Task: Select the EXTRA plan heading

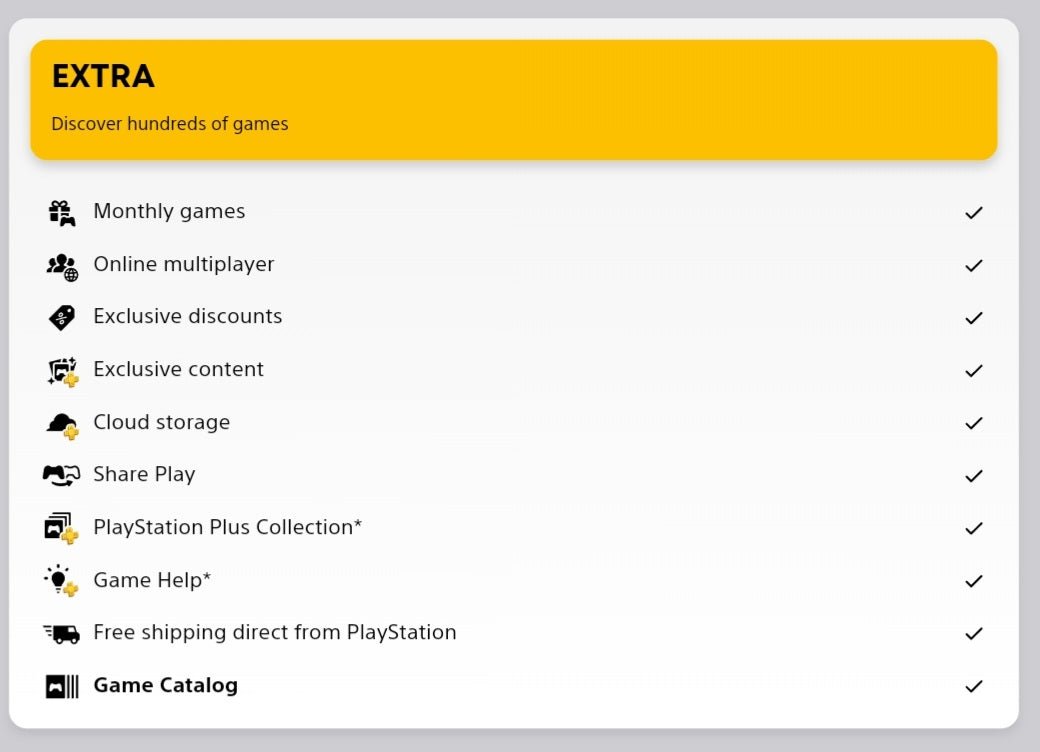Action: (103, 76)
